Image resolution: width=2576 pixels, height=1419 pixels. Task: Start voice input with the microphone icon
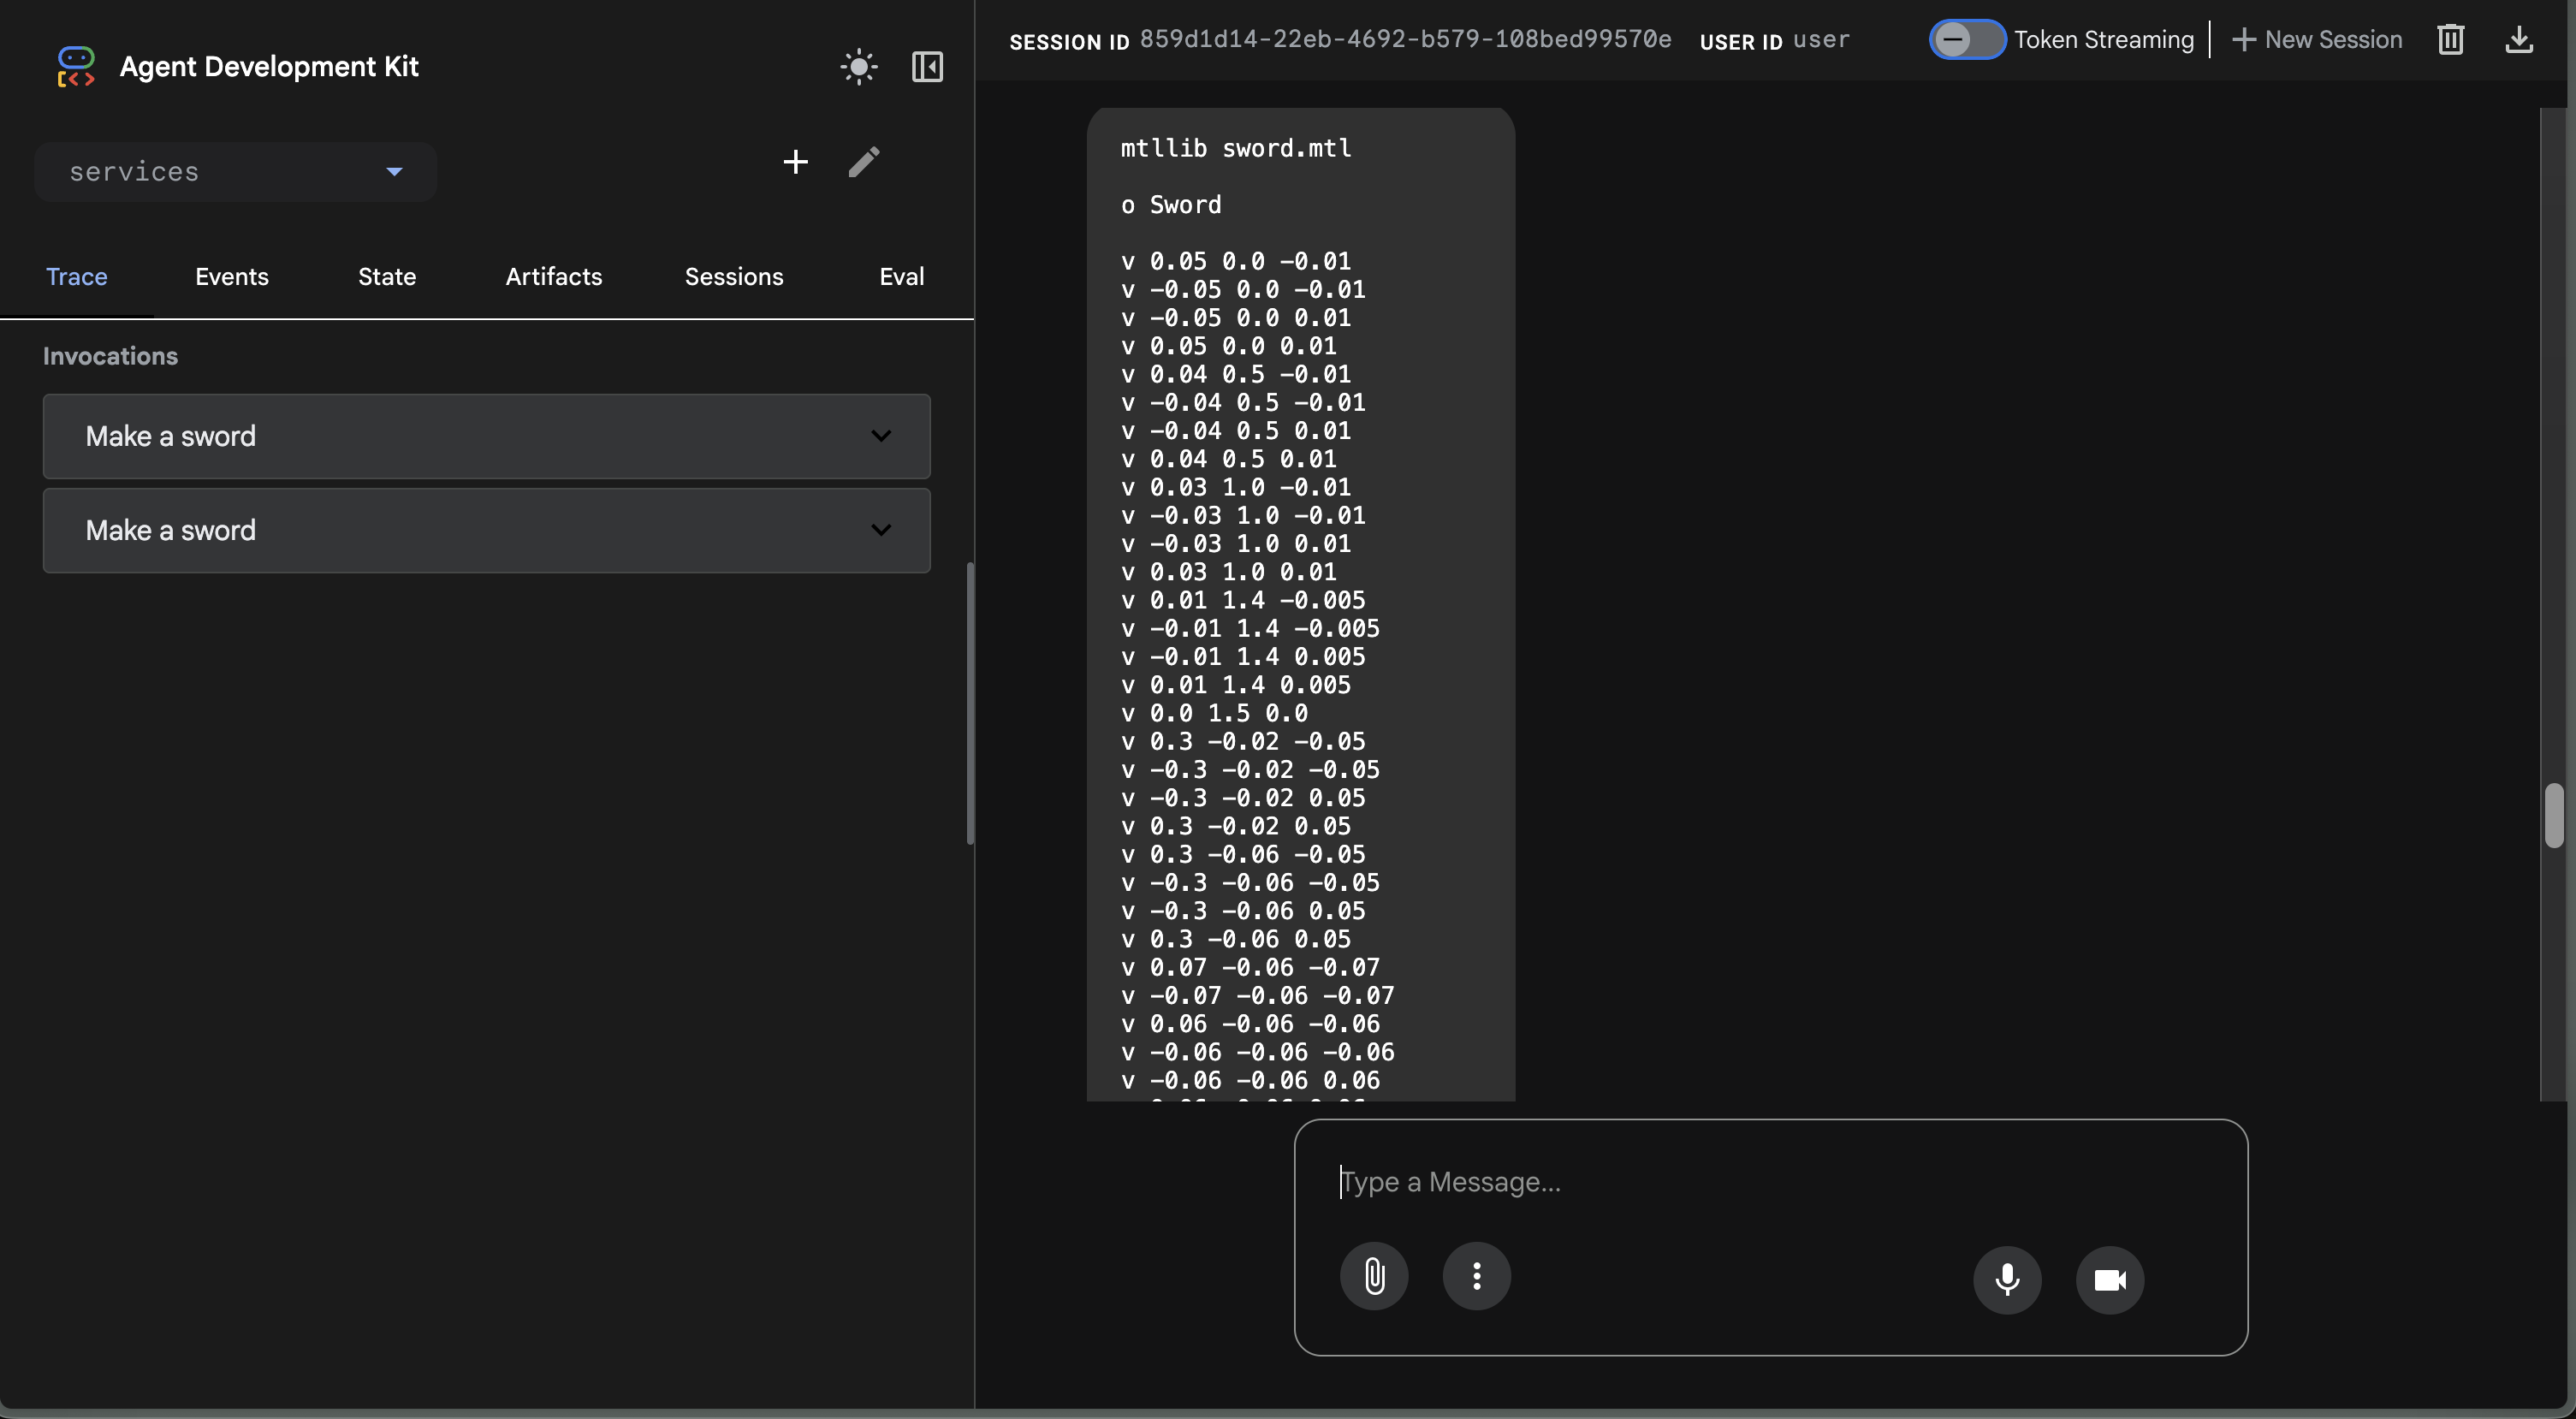pos(2006,1279)
